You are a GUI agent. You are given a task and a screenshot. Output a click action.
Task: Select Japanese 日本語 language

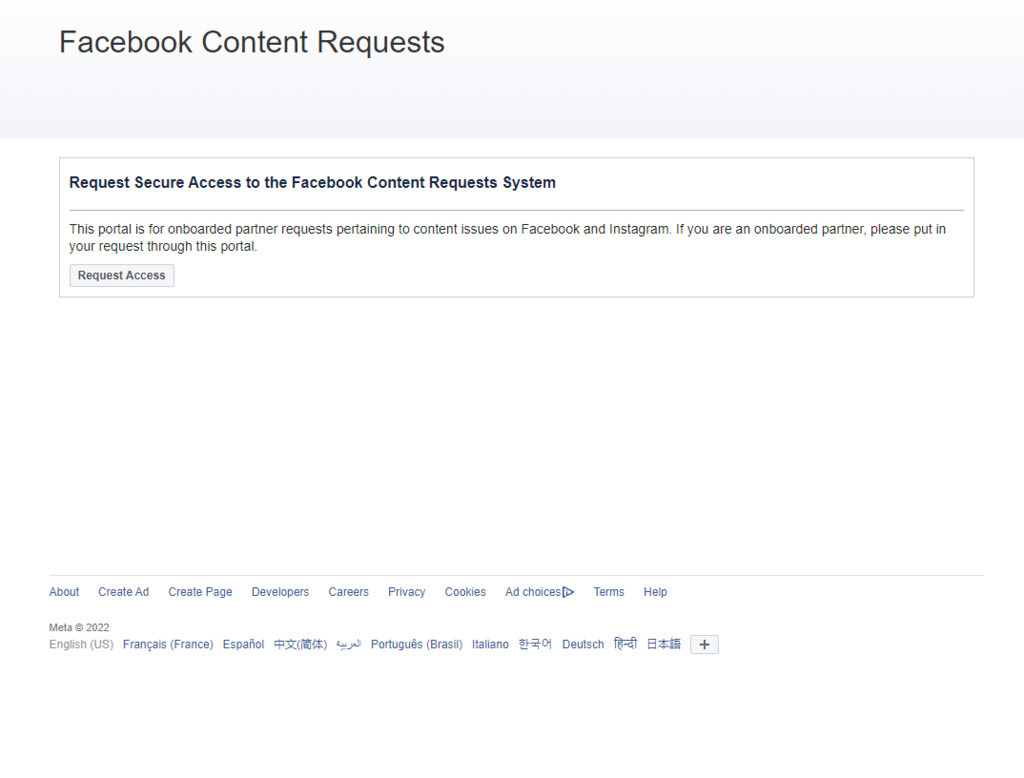(663, 645)
